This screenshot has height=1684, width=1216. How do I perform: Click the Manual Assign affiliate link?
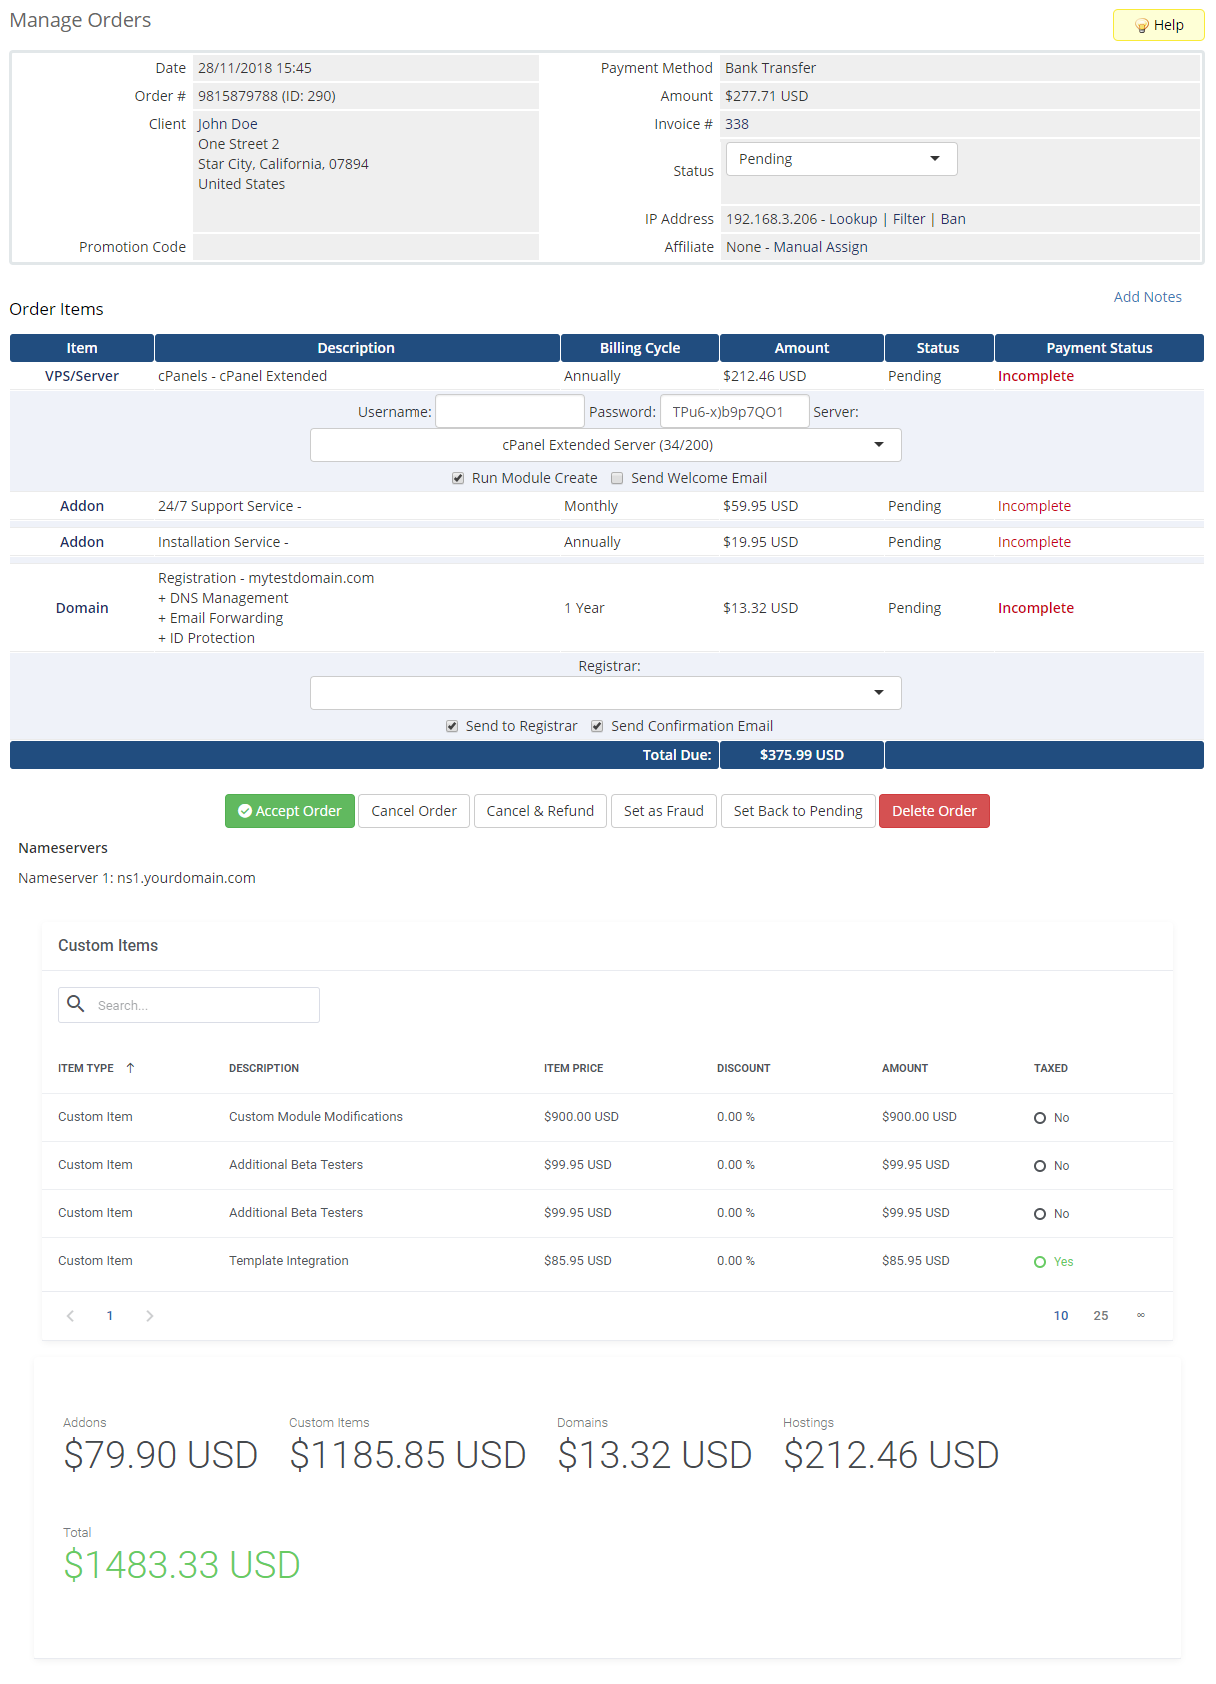(821, 247)
